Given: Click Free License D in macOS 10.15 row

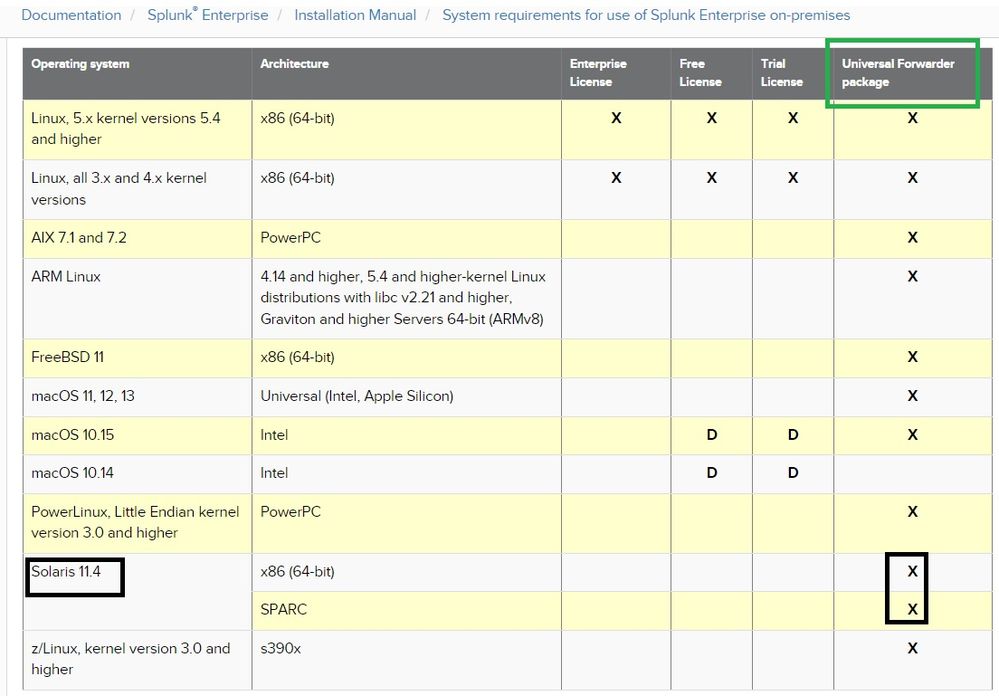Looking at the screenshot, I should click(712, 435).
